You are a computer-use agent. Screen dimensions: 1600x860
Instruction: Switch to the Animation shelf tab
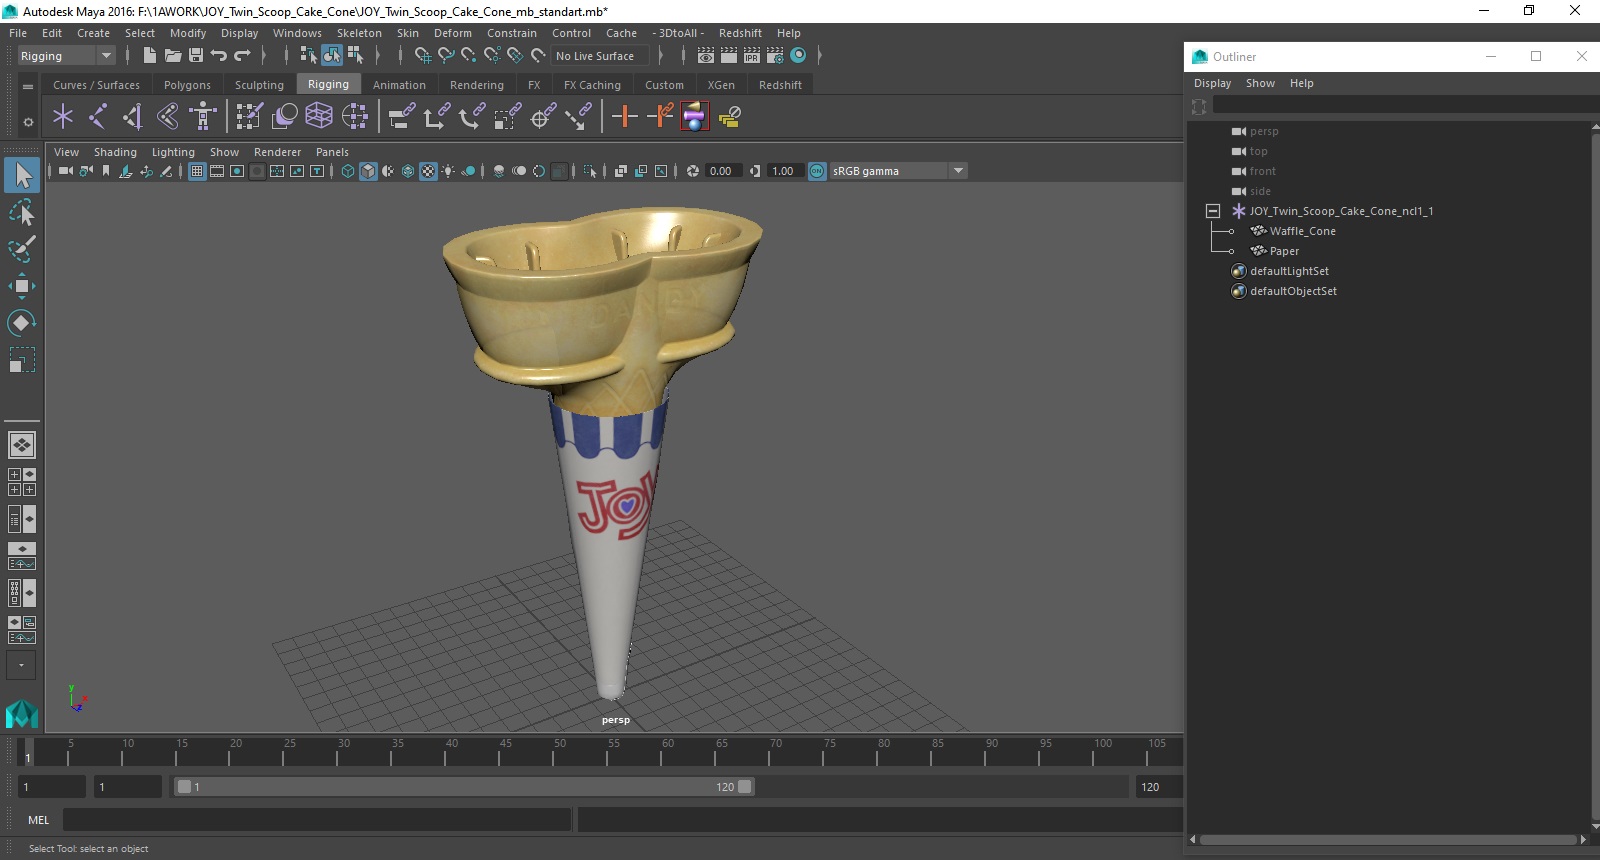pyautogui.click(x=399, y=85)
